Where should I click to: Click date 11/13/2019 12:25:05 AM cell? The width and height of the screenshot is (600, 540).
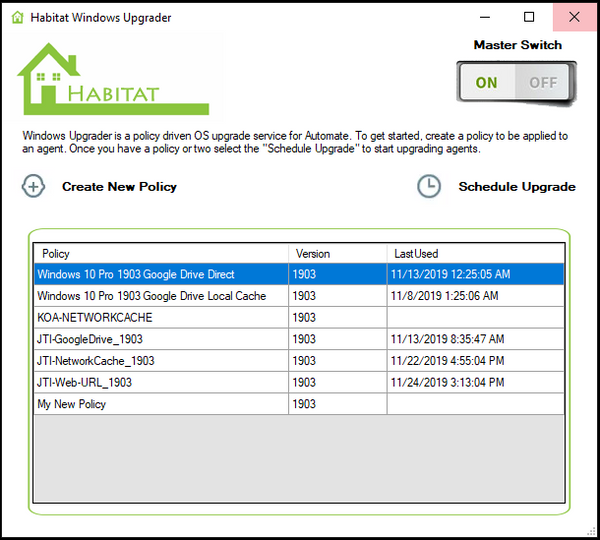476,274
